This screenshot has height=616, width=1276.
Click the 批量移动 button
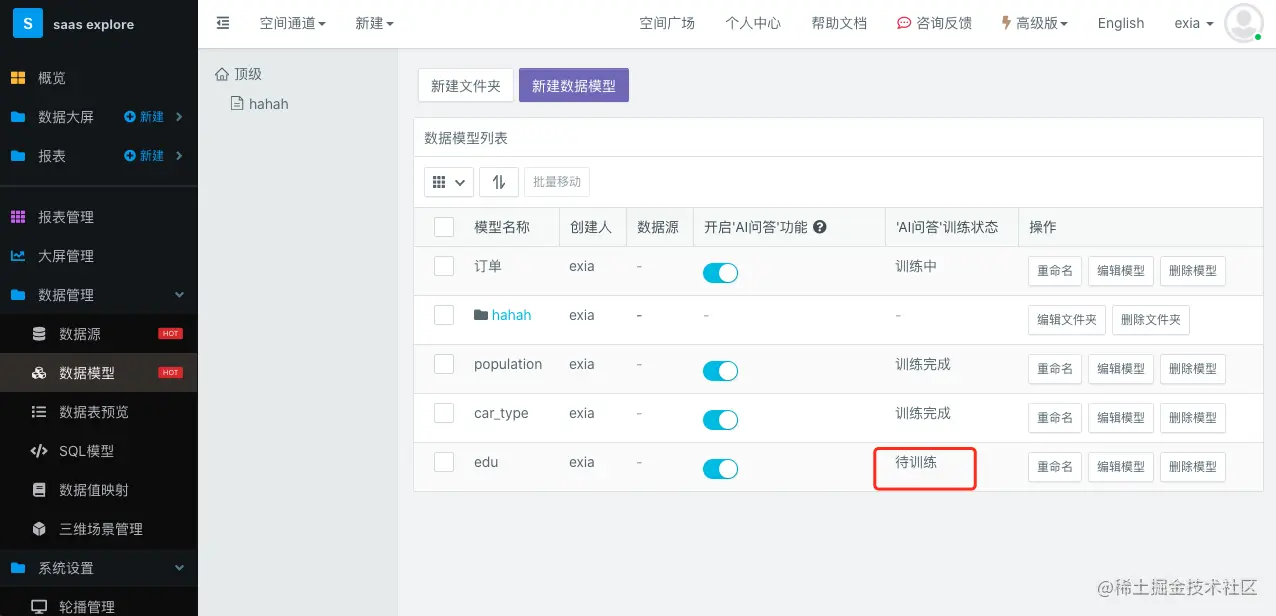tap(557, 182)
